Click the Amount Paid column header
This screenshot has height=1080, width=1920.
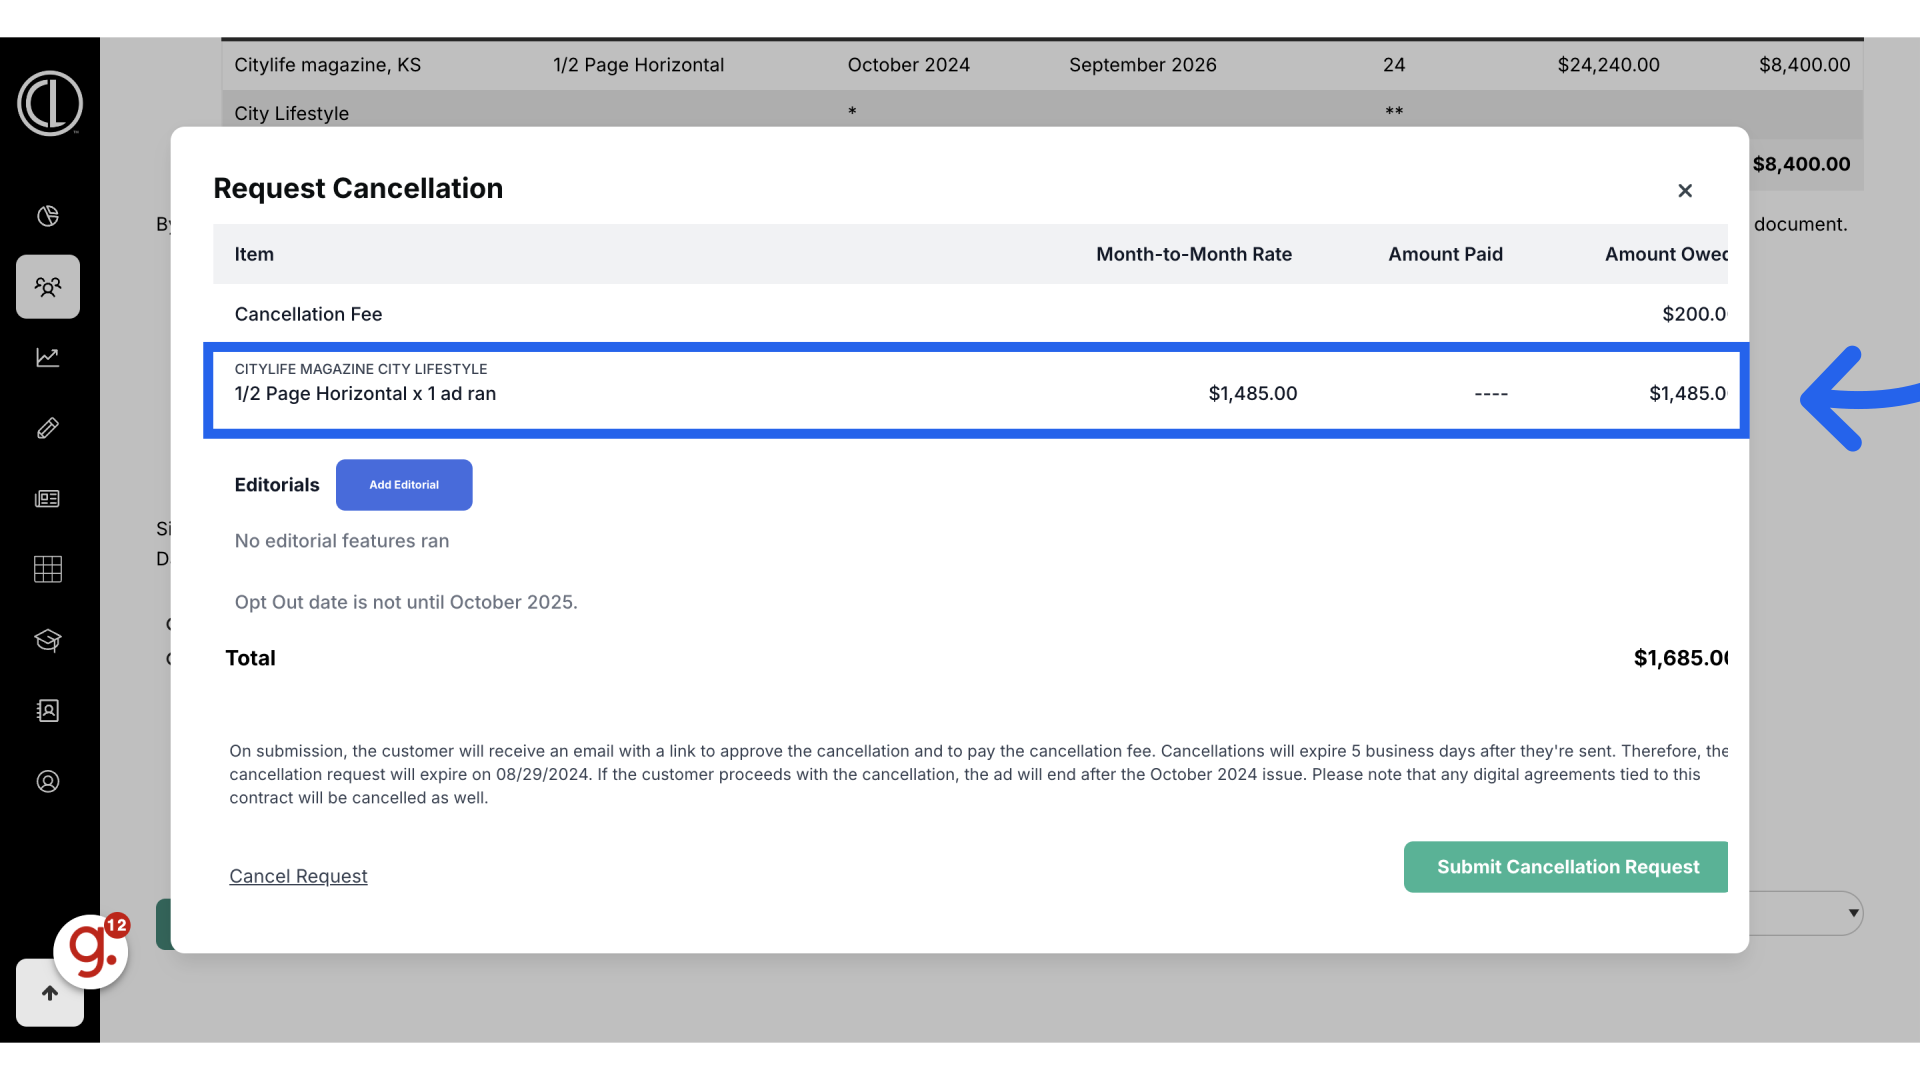[1445, 254]
